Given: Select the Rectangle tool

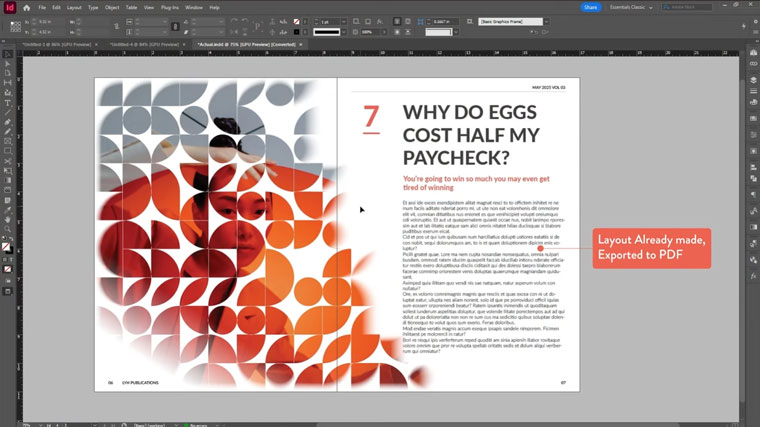Looking at the screenshot, I should pyautogui.click(x=8, y=151).
